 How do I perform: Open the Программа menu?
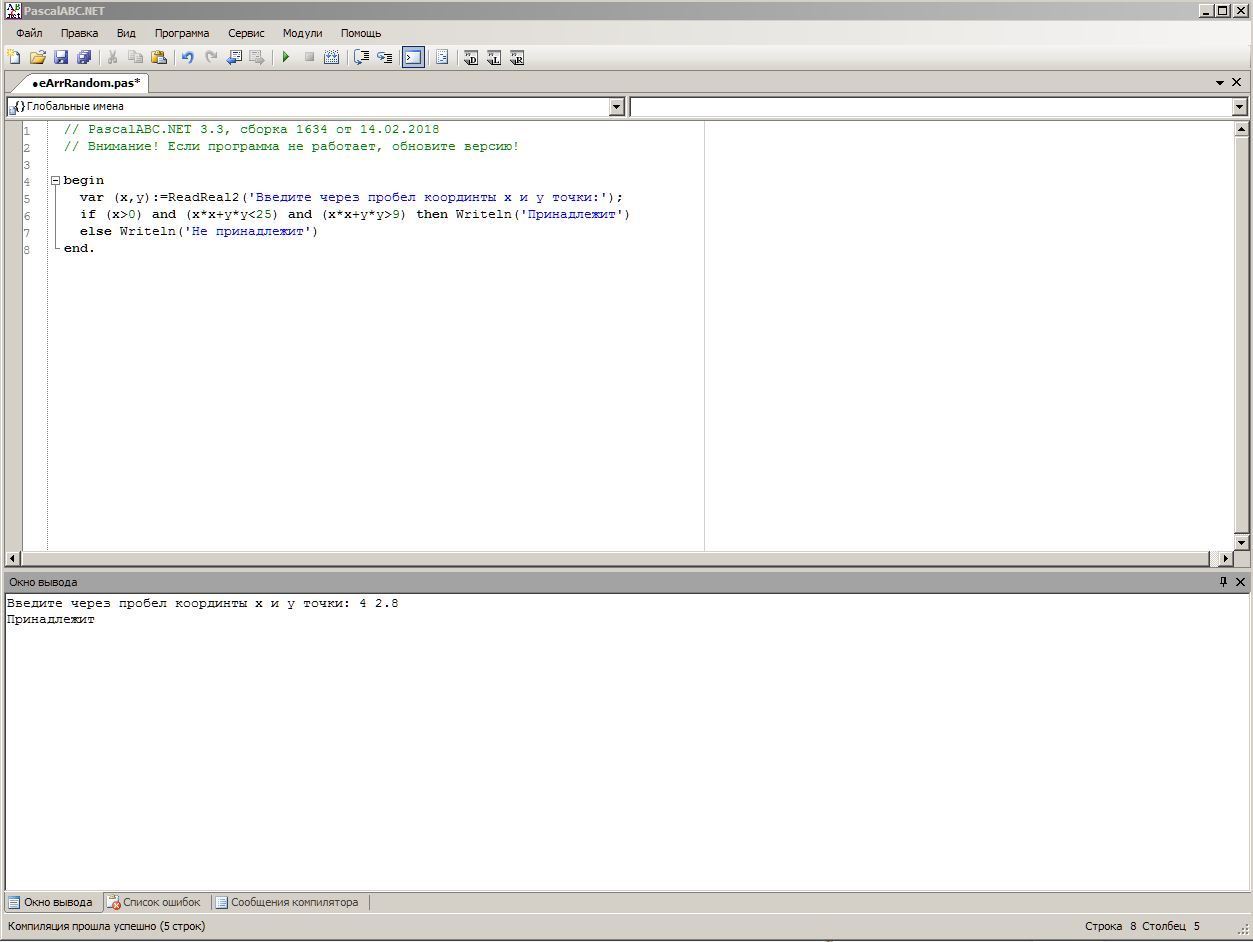[181, 33]
